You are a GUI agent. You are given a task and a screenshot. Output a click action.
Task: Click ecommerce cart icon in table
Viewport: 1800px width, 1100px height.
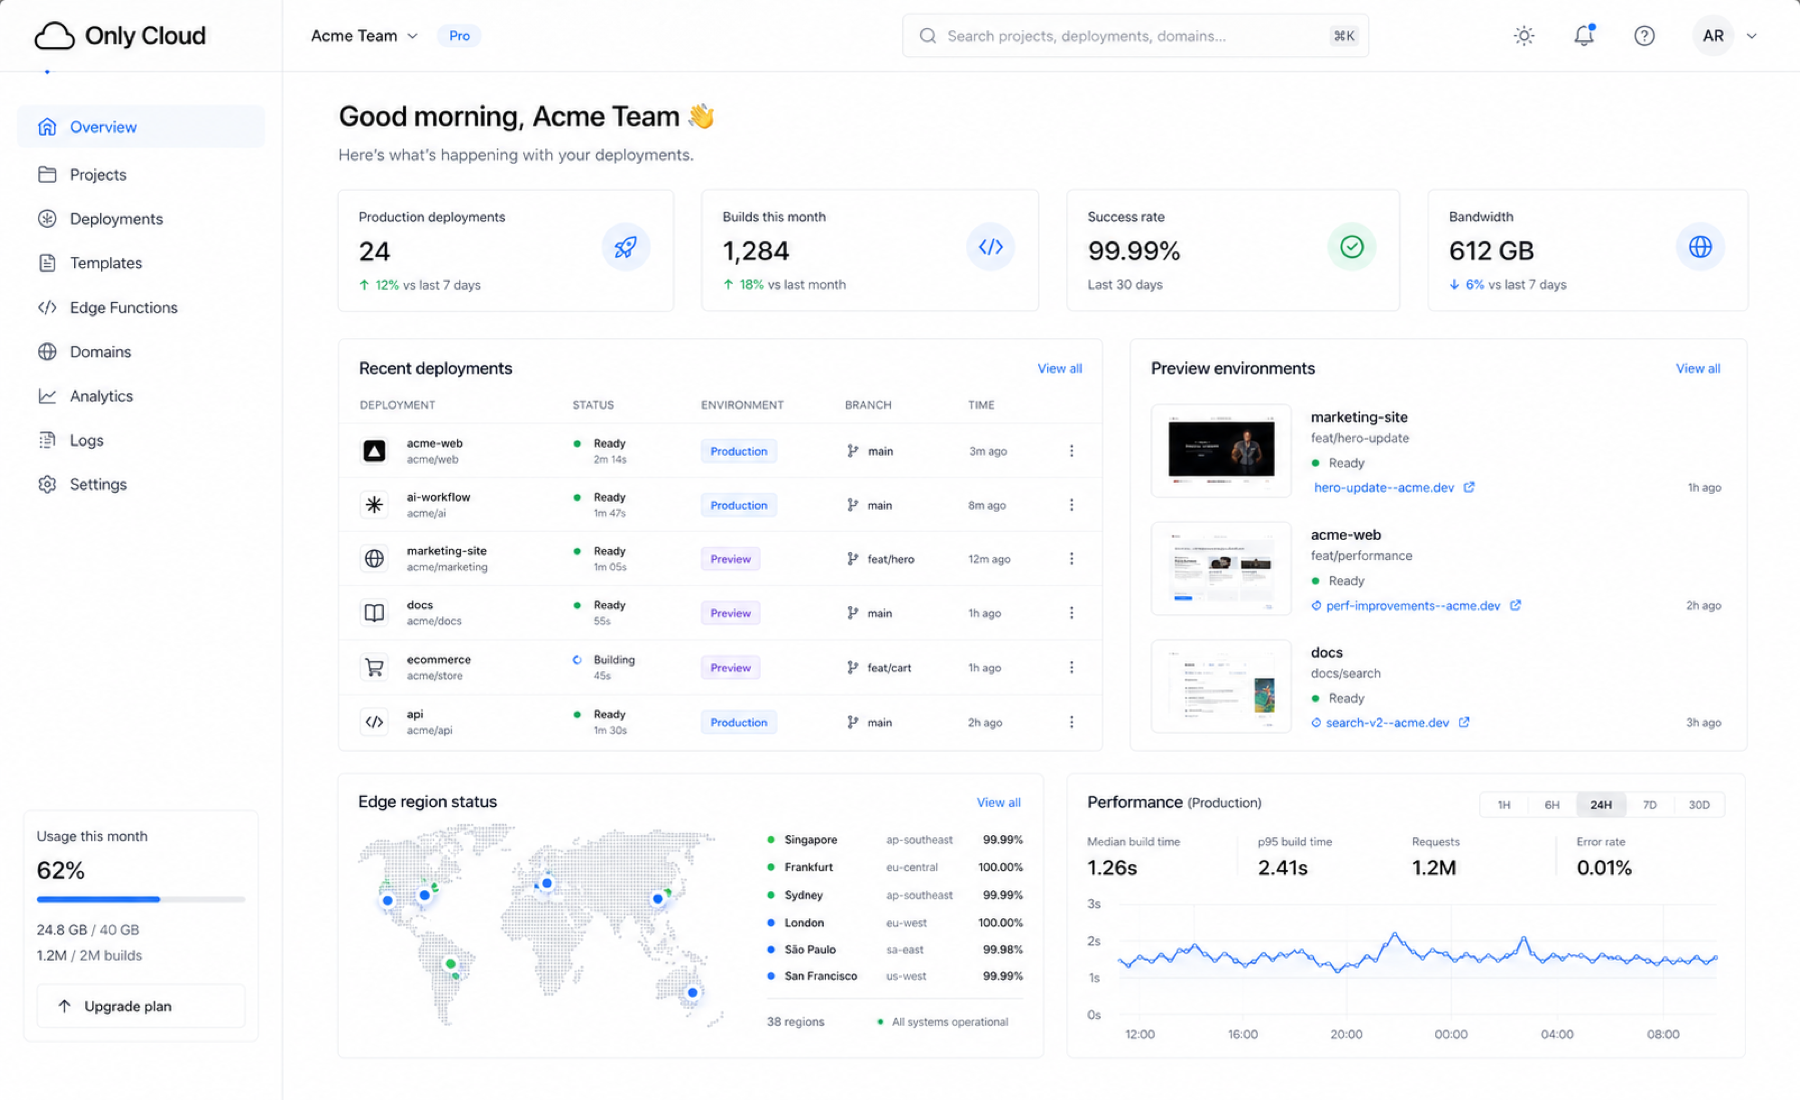374,667
